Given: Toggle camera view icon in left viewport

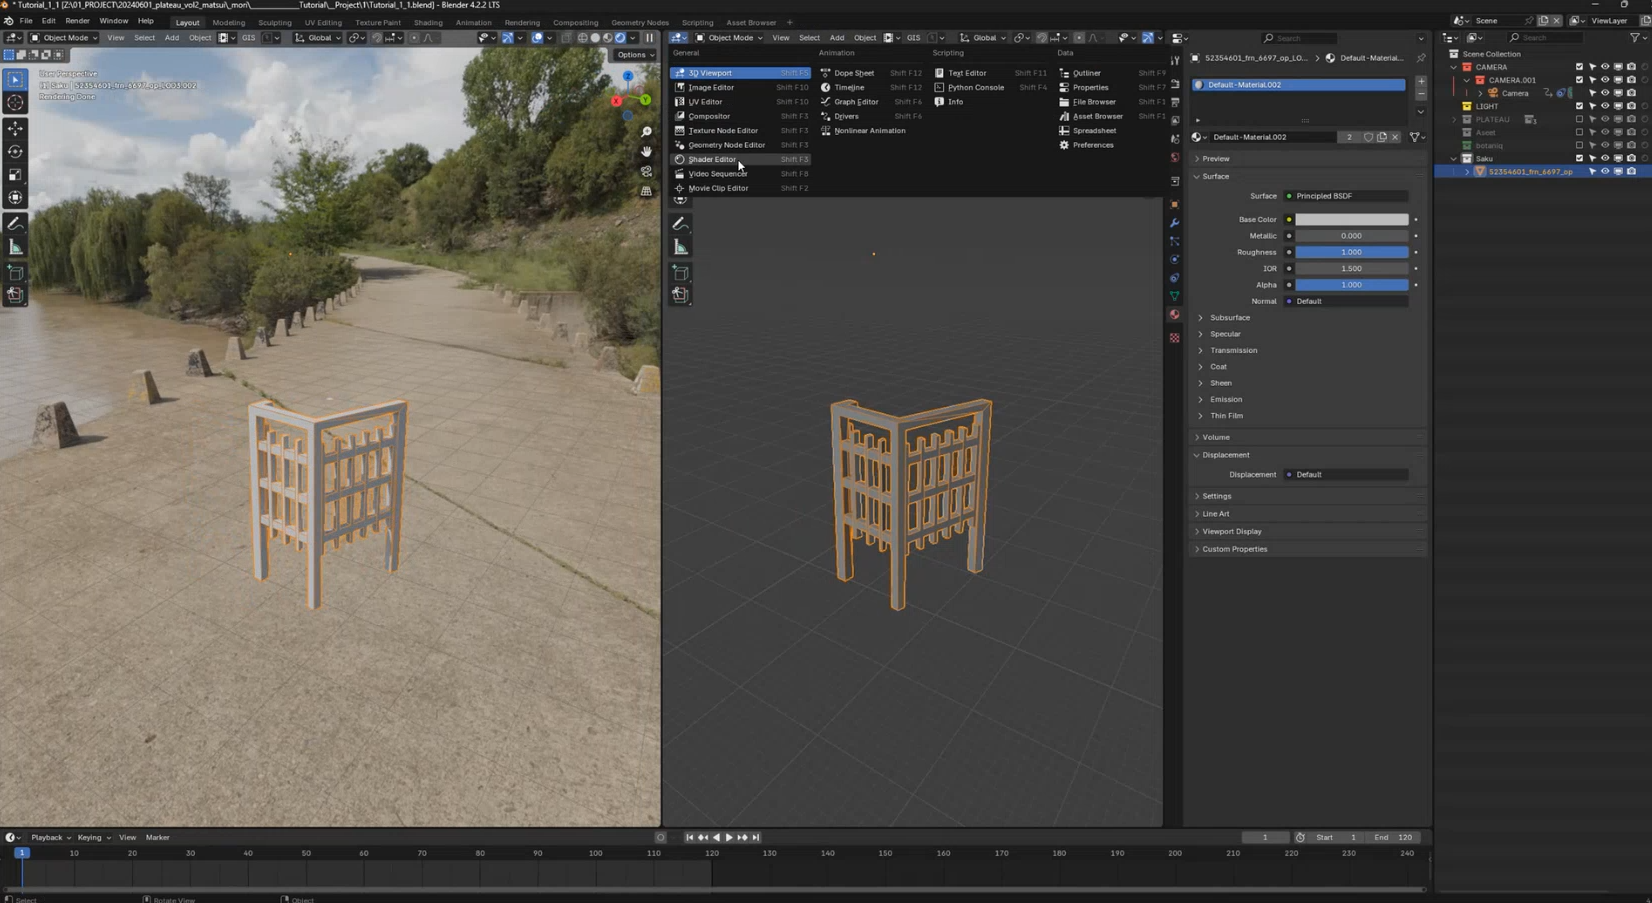Looking at the screenshot, I should click(x=646, y=171).
